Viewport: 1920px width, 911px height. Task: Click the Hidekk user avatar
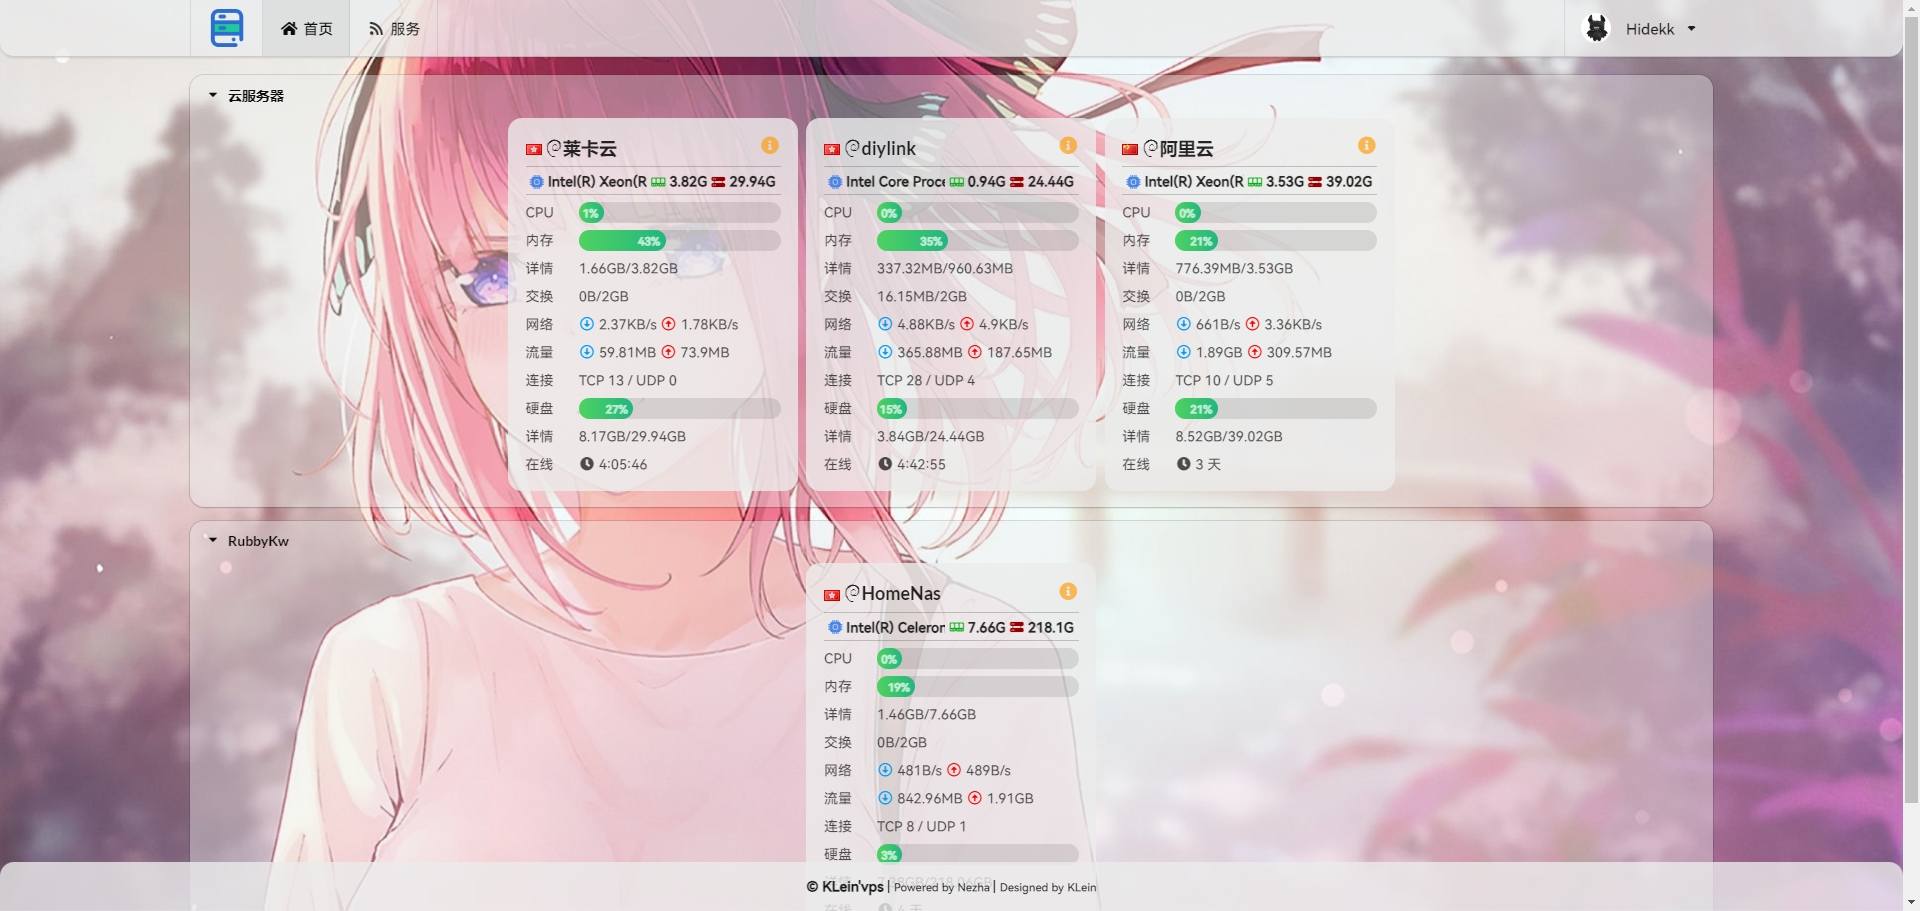pyautogui.click(x=1597, y=28)
